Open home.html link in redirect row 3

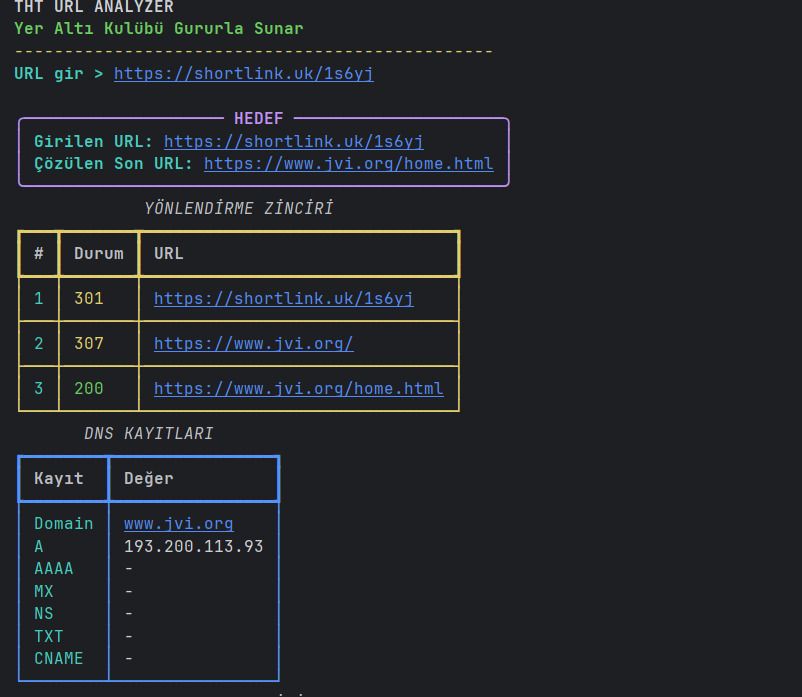click(299, 389)
